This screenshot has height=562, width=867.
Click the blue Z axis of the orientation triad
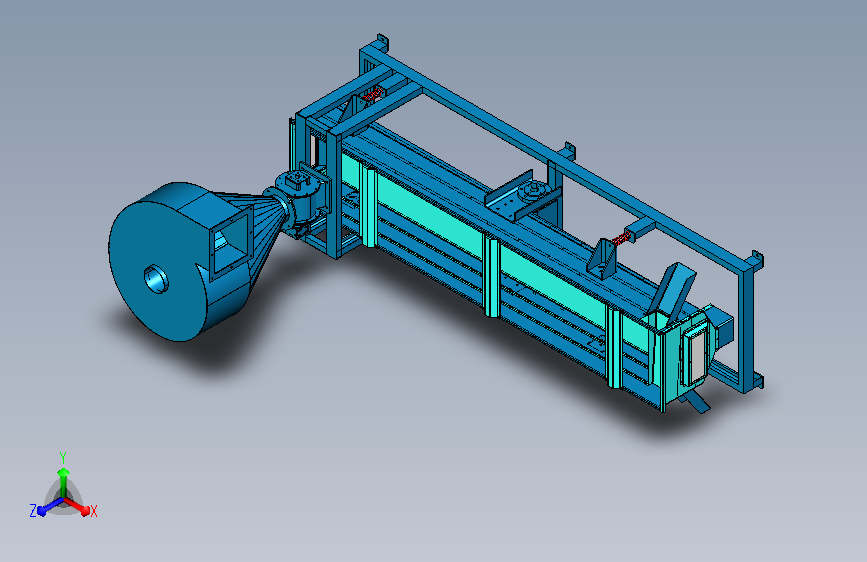(50, 507)
